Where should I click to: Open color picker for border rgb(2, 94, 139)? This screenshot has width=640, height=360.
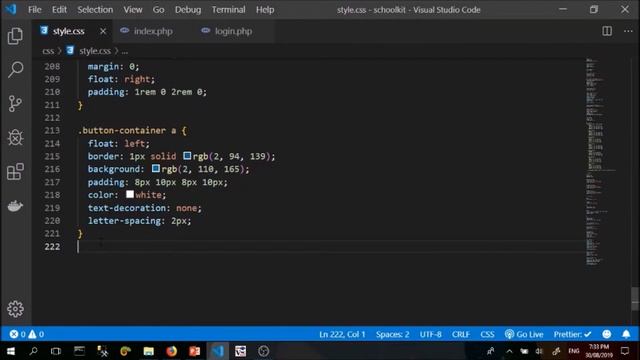pyautogui.click(x=187, y=156)
